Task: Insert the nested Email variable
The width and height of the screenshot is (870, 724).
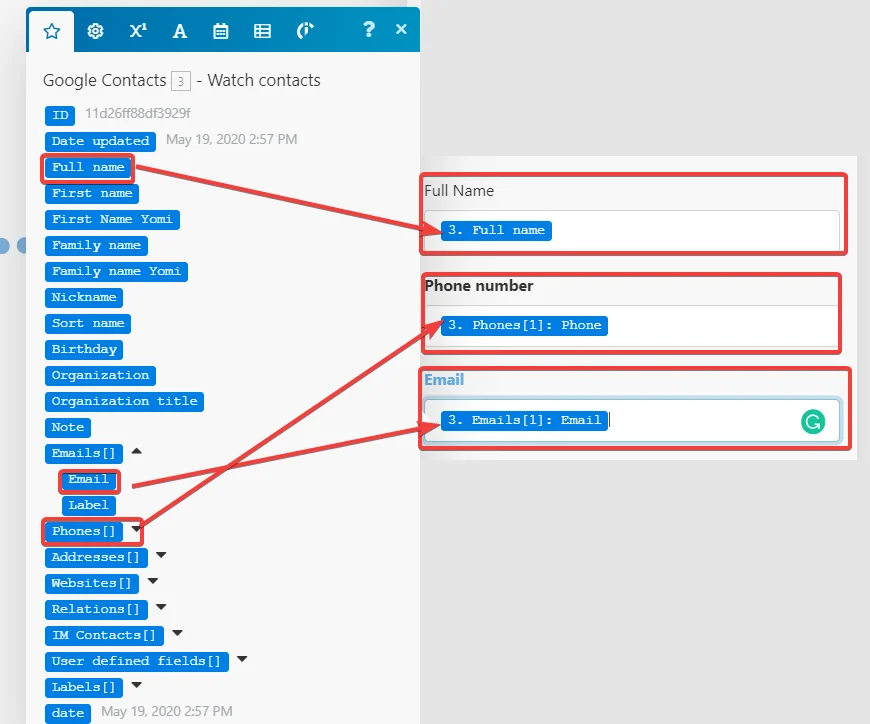Action: pos(89,480)
